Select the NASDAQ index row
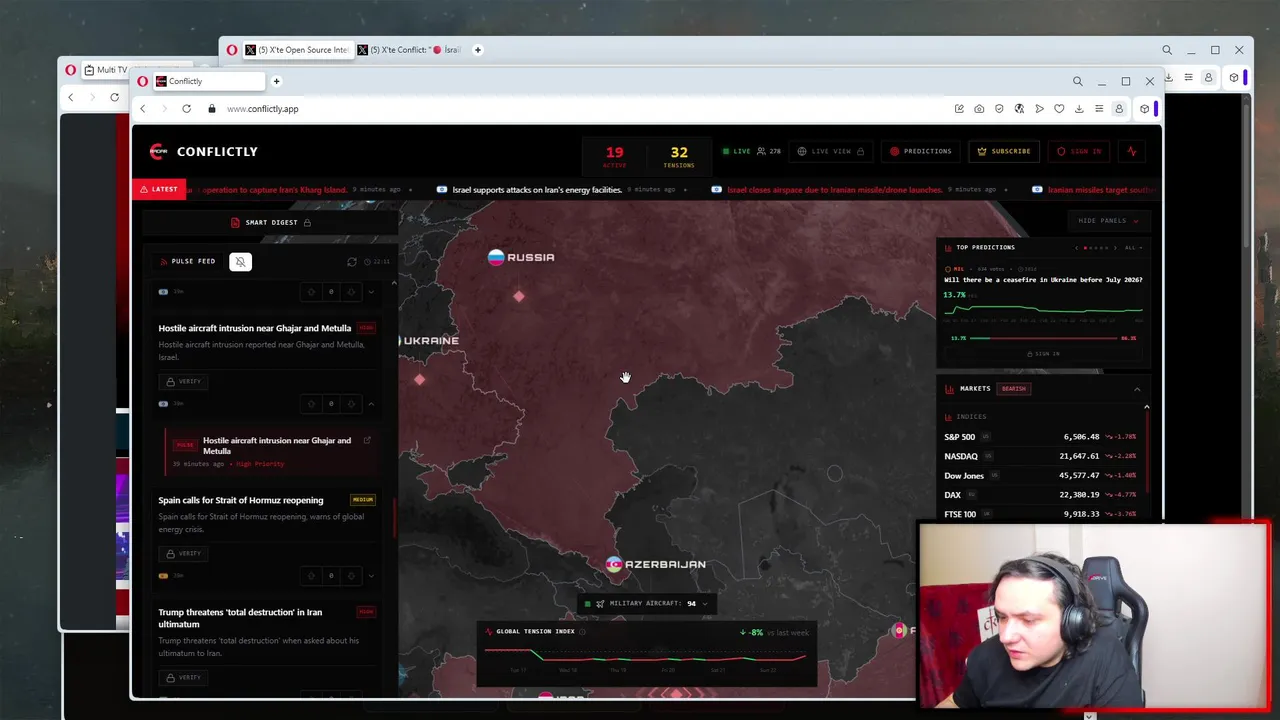1280x720 pixels. click(x=1040, y=456)
